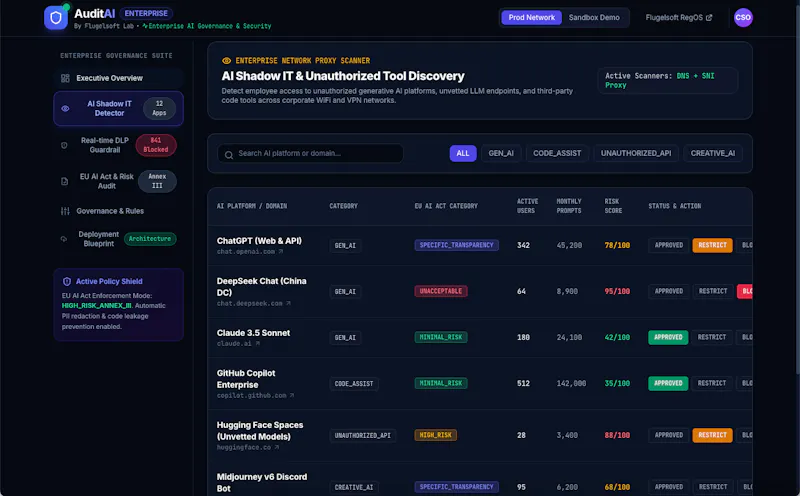Set Midjourney v6 Discord Bot to APPROVED
The width and height of the screenshot is (800, 496).
668,487
